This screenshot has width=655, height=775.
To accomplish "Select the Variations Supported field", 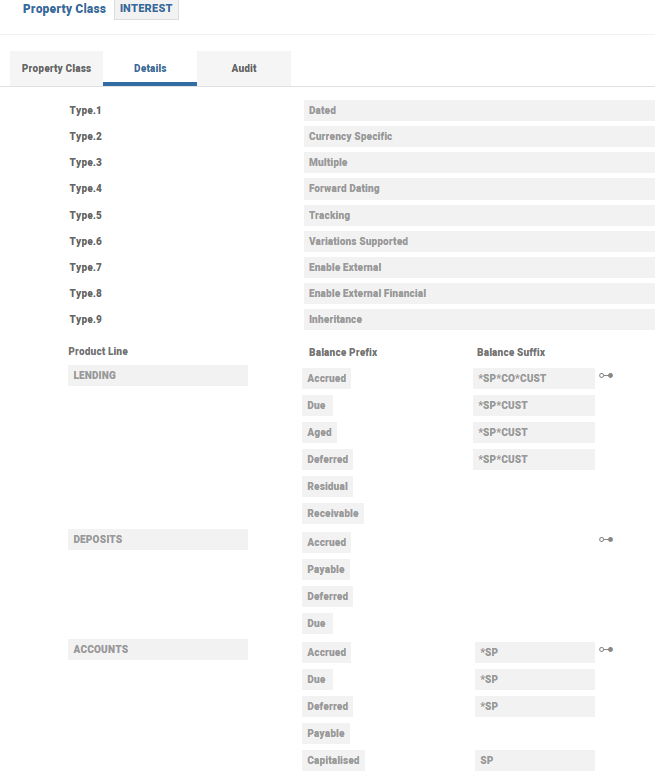I will (478, 242).
